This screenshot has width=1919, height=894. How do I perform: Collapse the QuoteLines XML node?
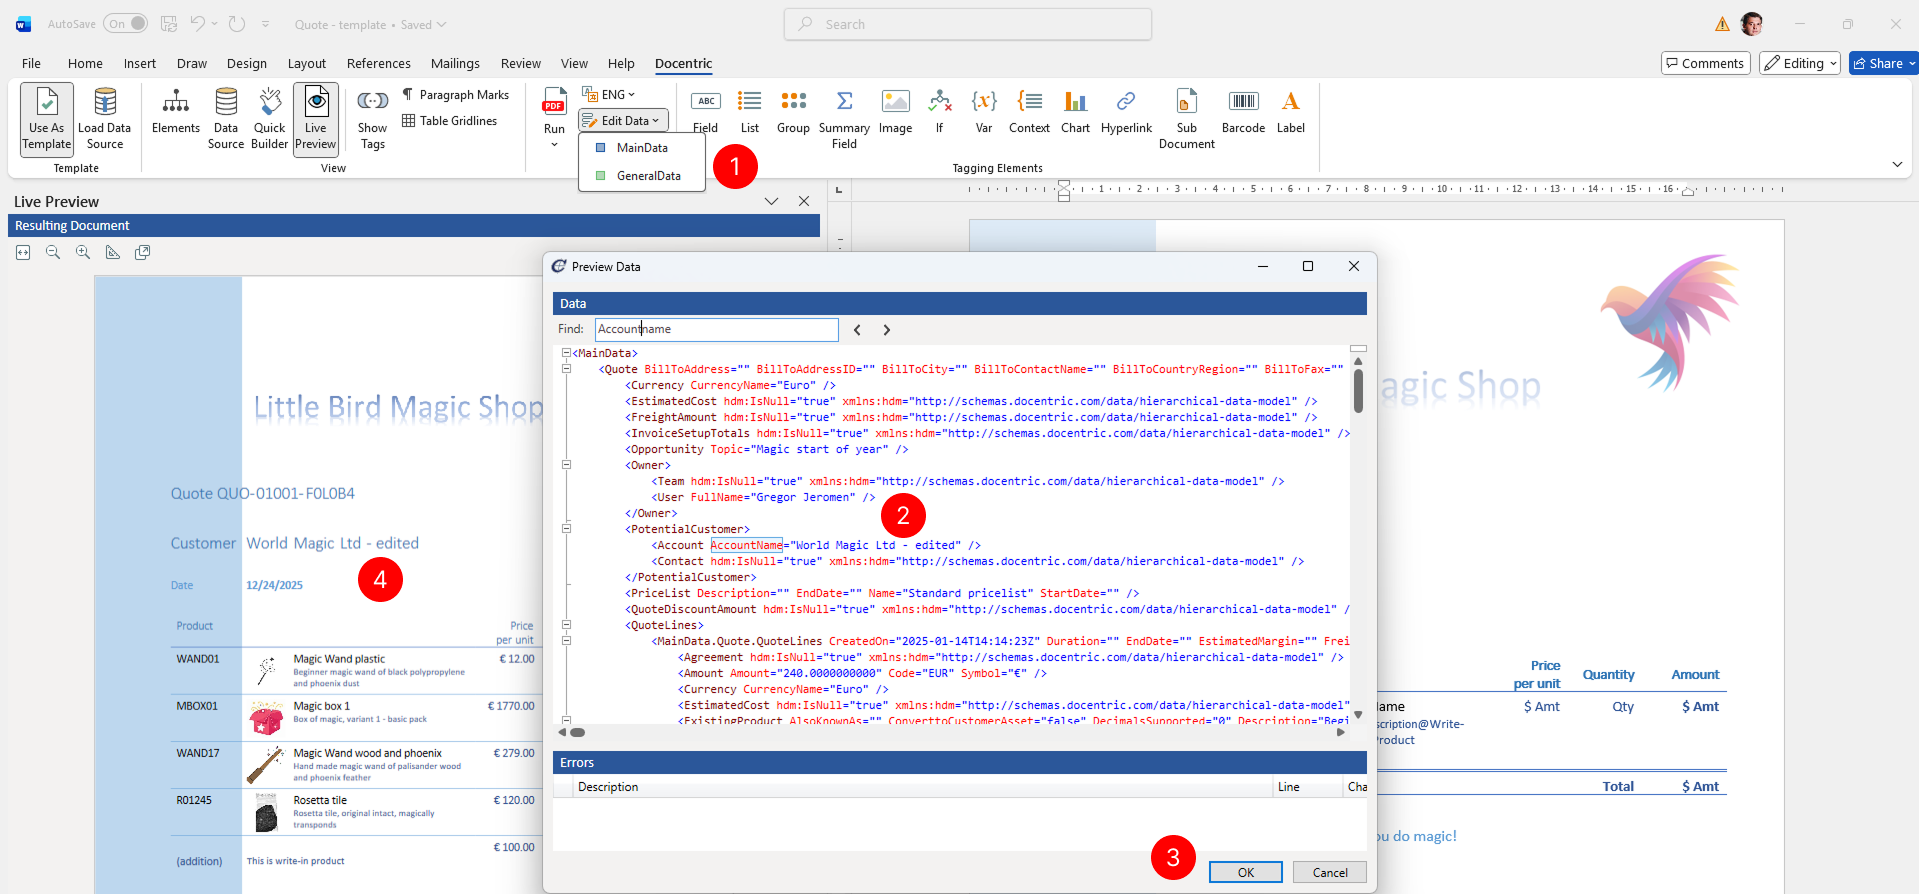coord(566,625)
